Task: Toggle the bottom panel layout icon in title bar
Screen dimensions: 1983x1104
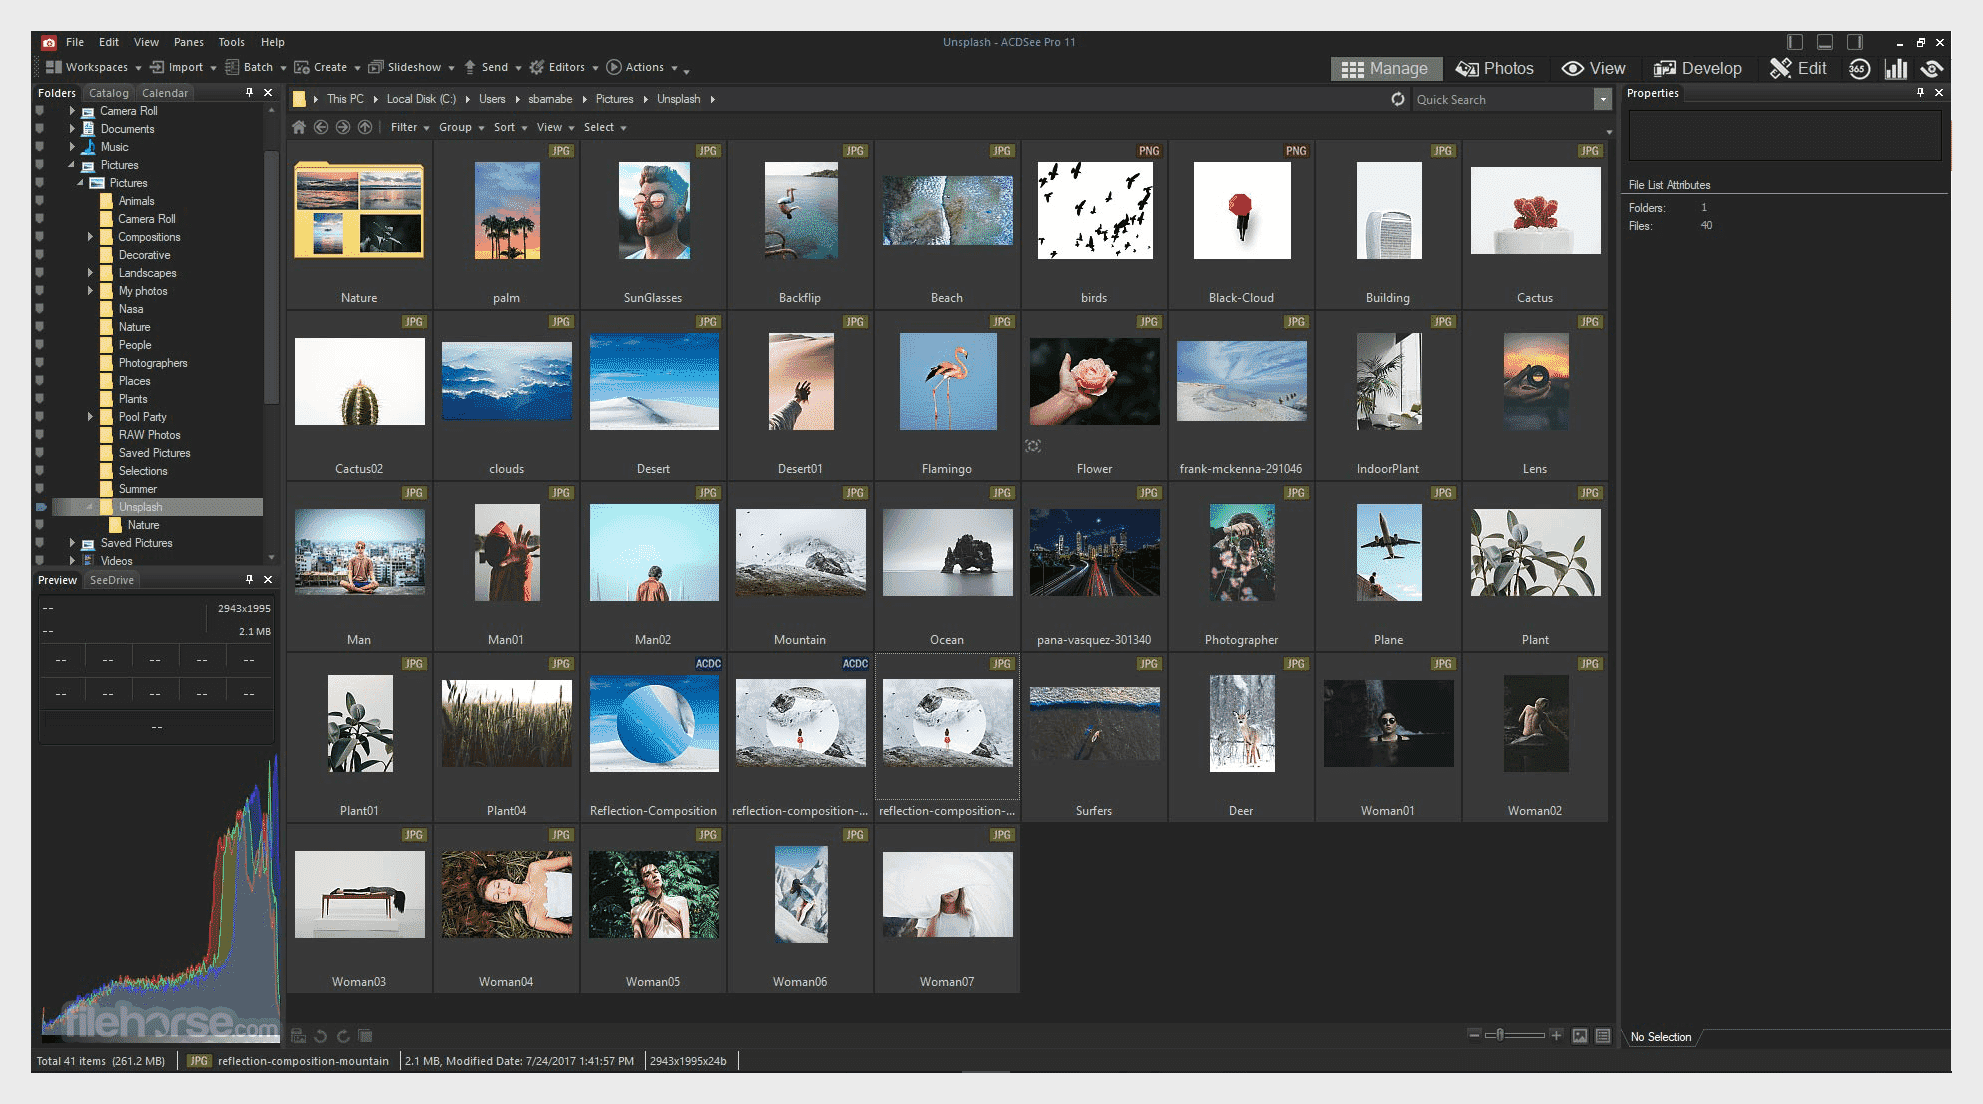Action: 1825,42
